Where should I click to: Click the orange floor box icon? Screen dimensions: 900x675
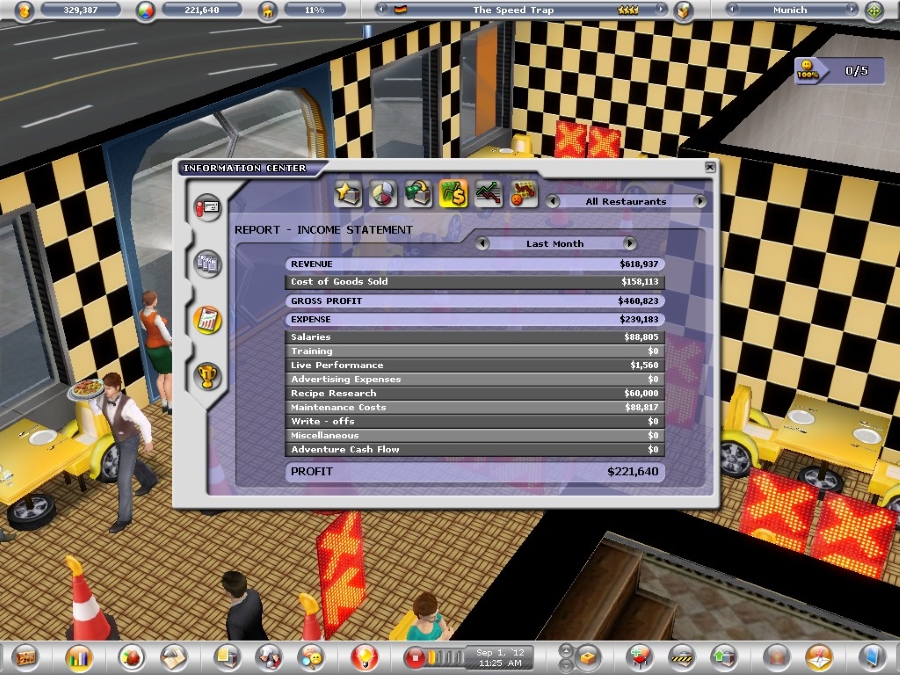588,657
